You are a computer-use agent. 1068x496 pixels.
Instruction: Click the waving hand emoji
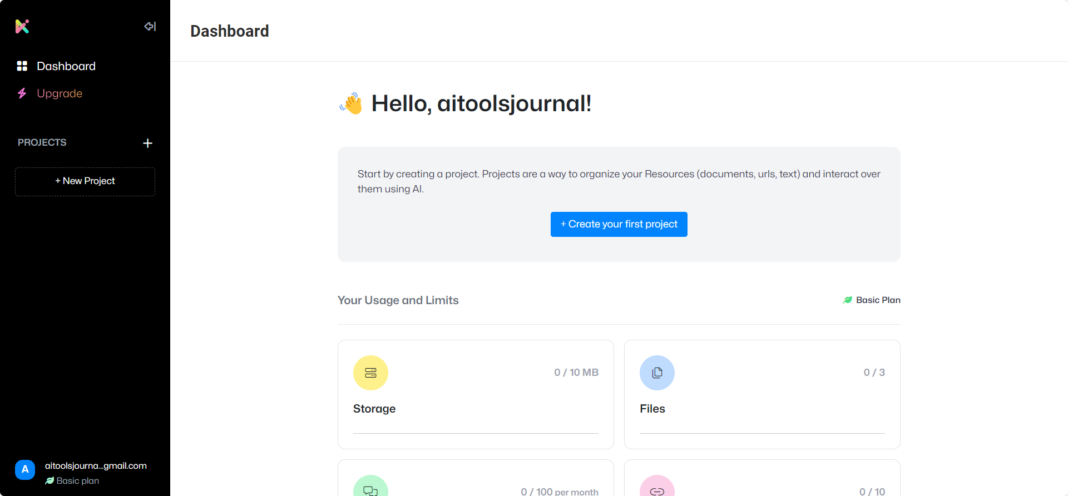[x=351, y=104]
